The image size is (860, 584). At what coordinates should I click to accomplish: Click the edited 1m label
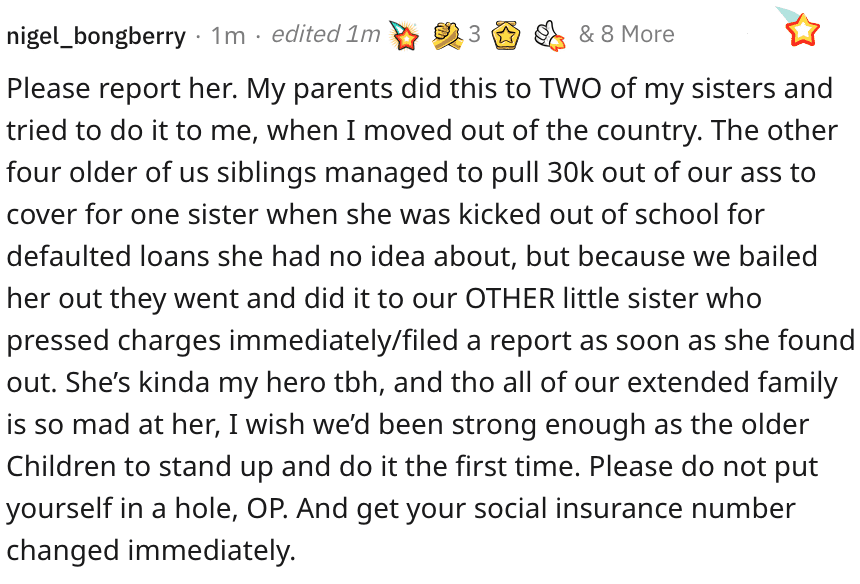(x=326, y=35)
